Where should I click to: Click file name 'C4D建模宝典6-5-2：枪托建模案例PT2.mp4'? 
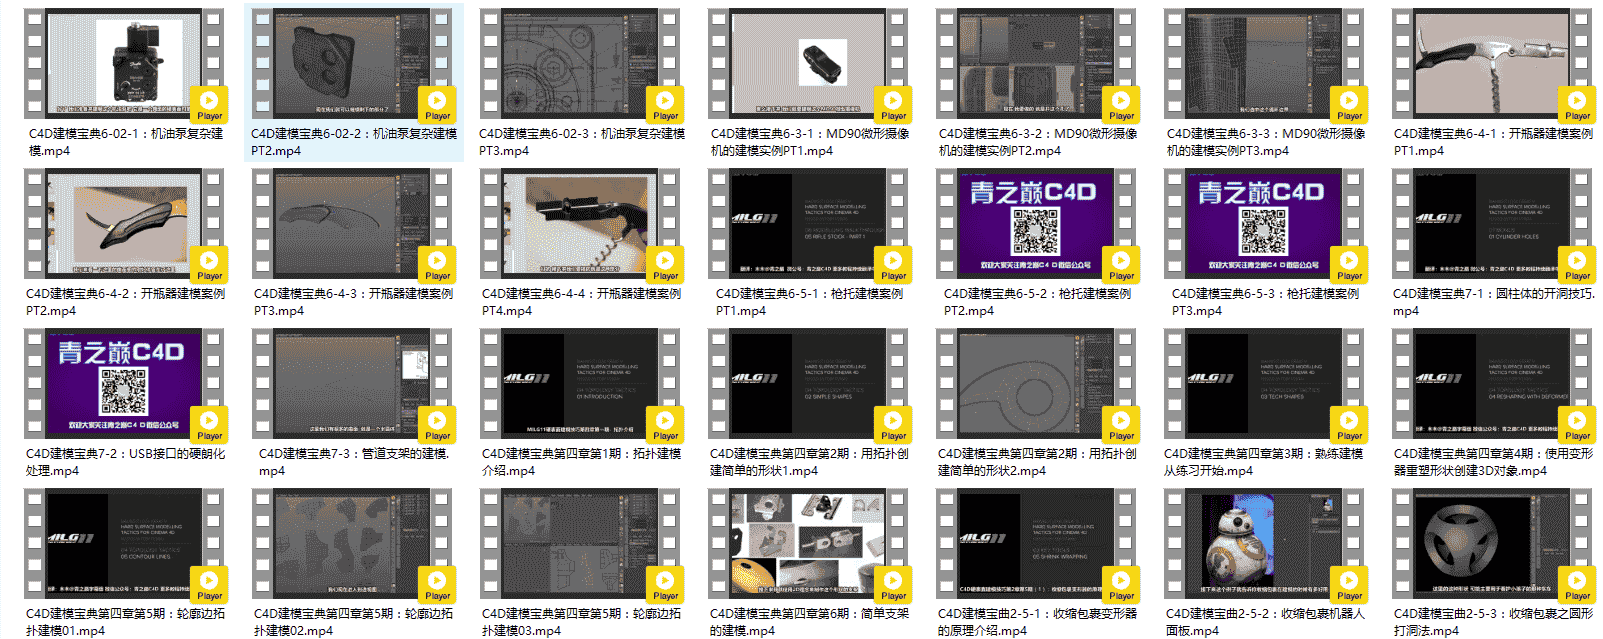(1038, 302)
